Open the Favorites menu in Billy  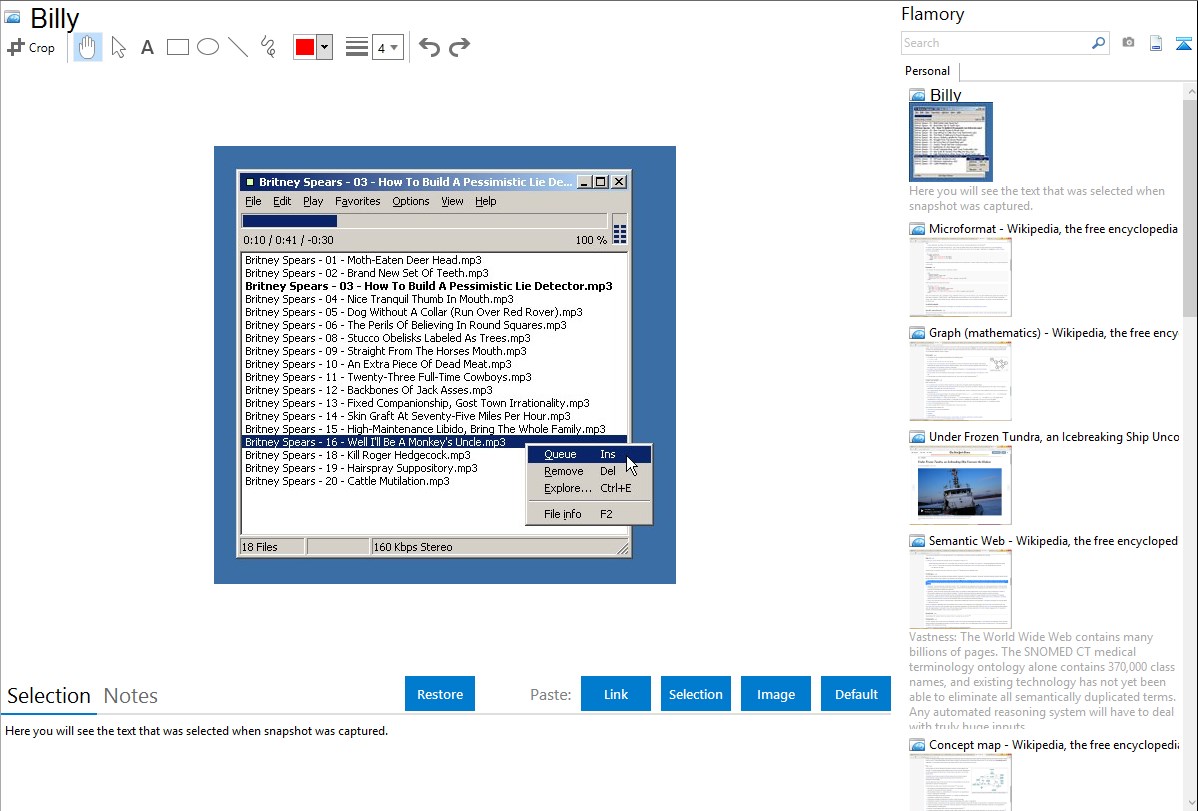[x=358, y=201]
